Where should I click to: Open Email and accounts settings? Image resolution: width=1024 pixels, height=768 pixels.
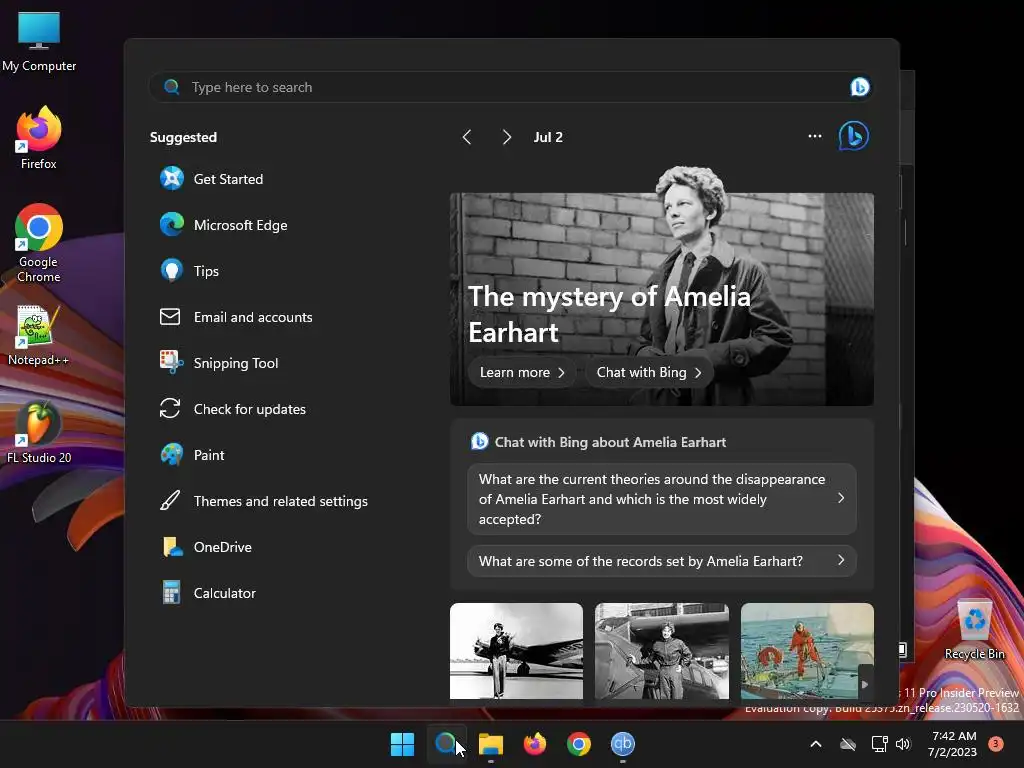tap(236, 317)
